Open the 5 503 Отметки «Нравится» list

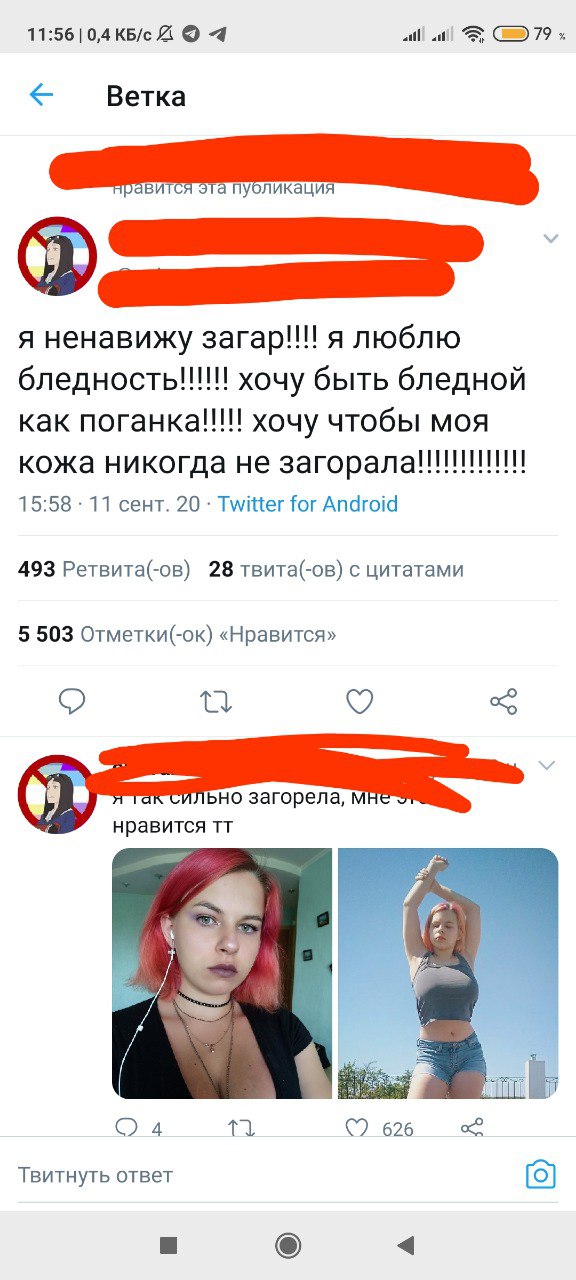(177, 634)
